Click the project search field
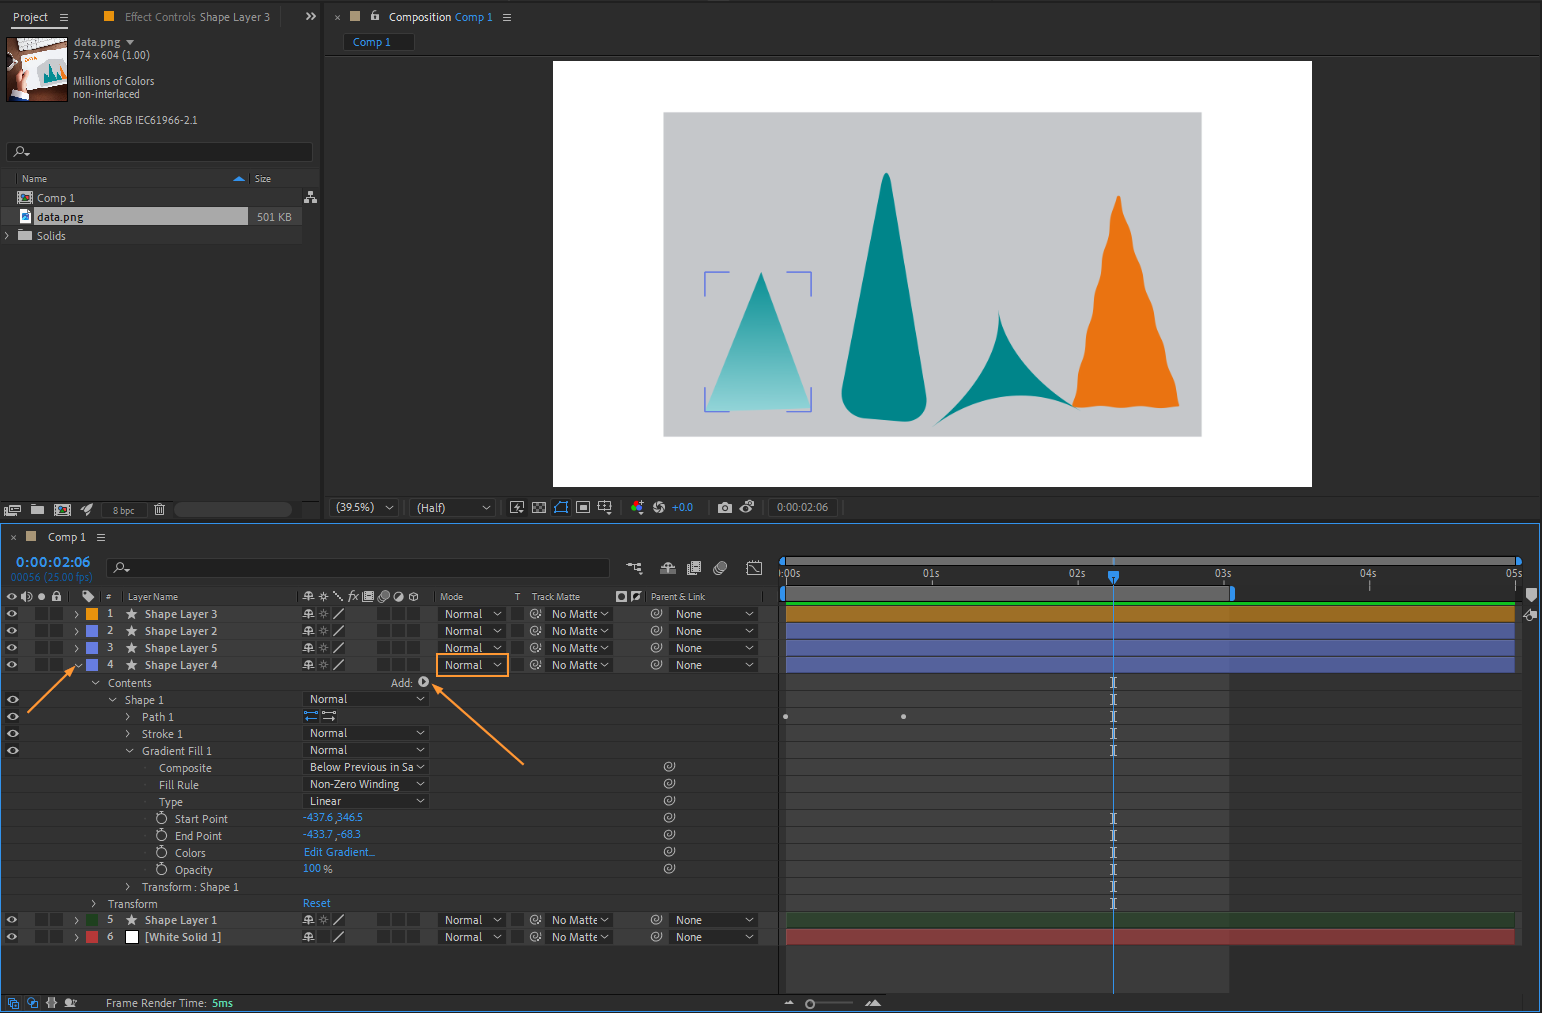 point(160,152)
